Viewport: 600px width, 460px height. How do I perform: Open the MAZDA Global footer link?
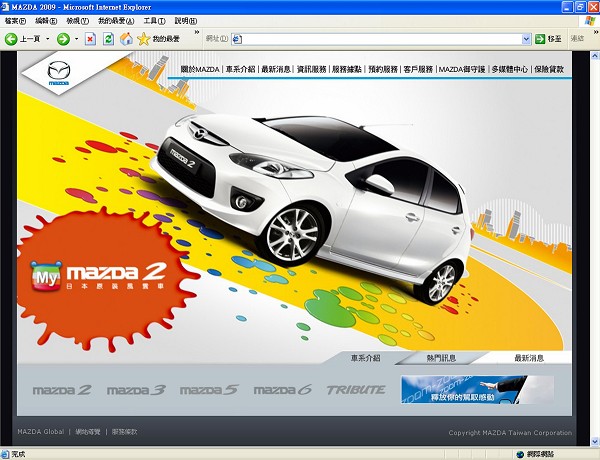pyautogui.click(x=41, y=432)
